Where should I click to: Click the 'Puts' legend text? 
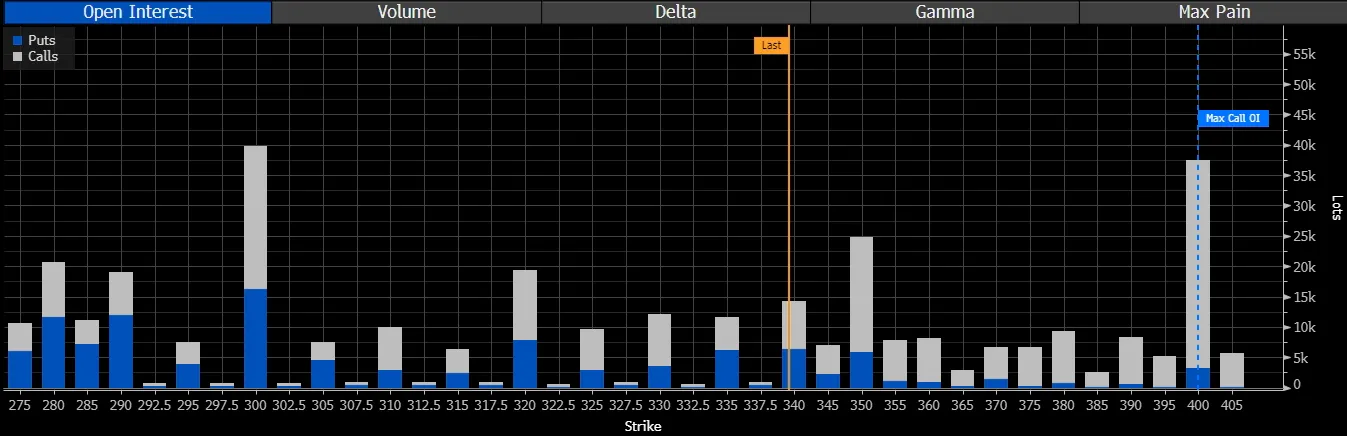tap(42, 40)
